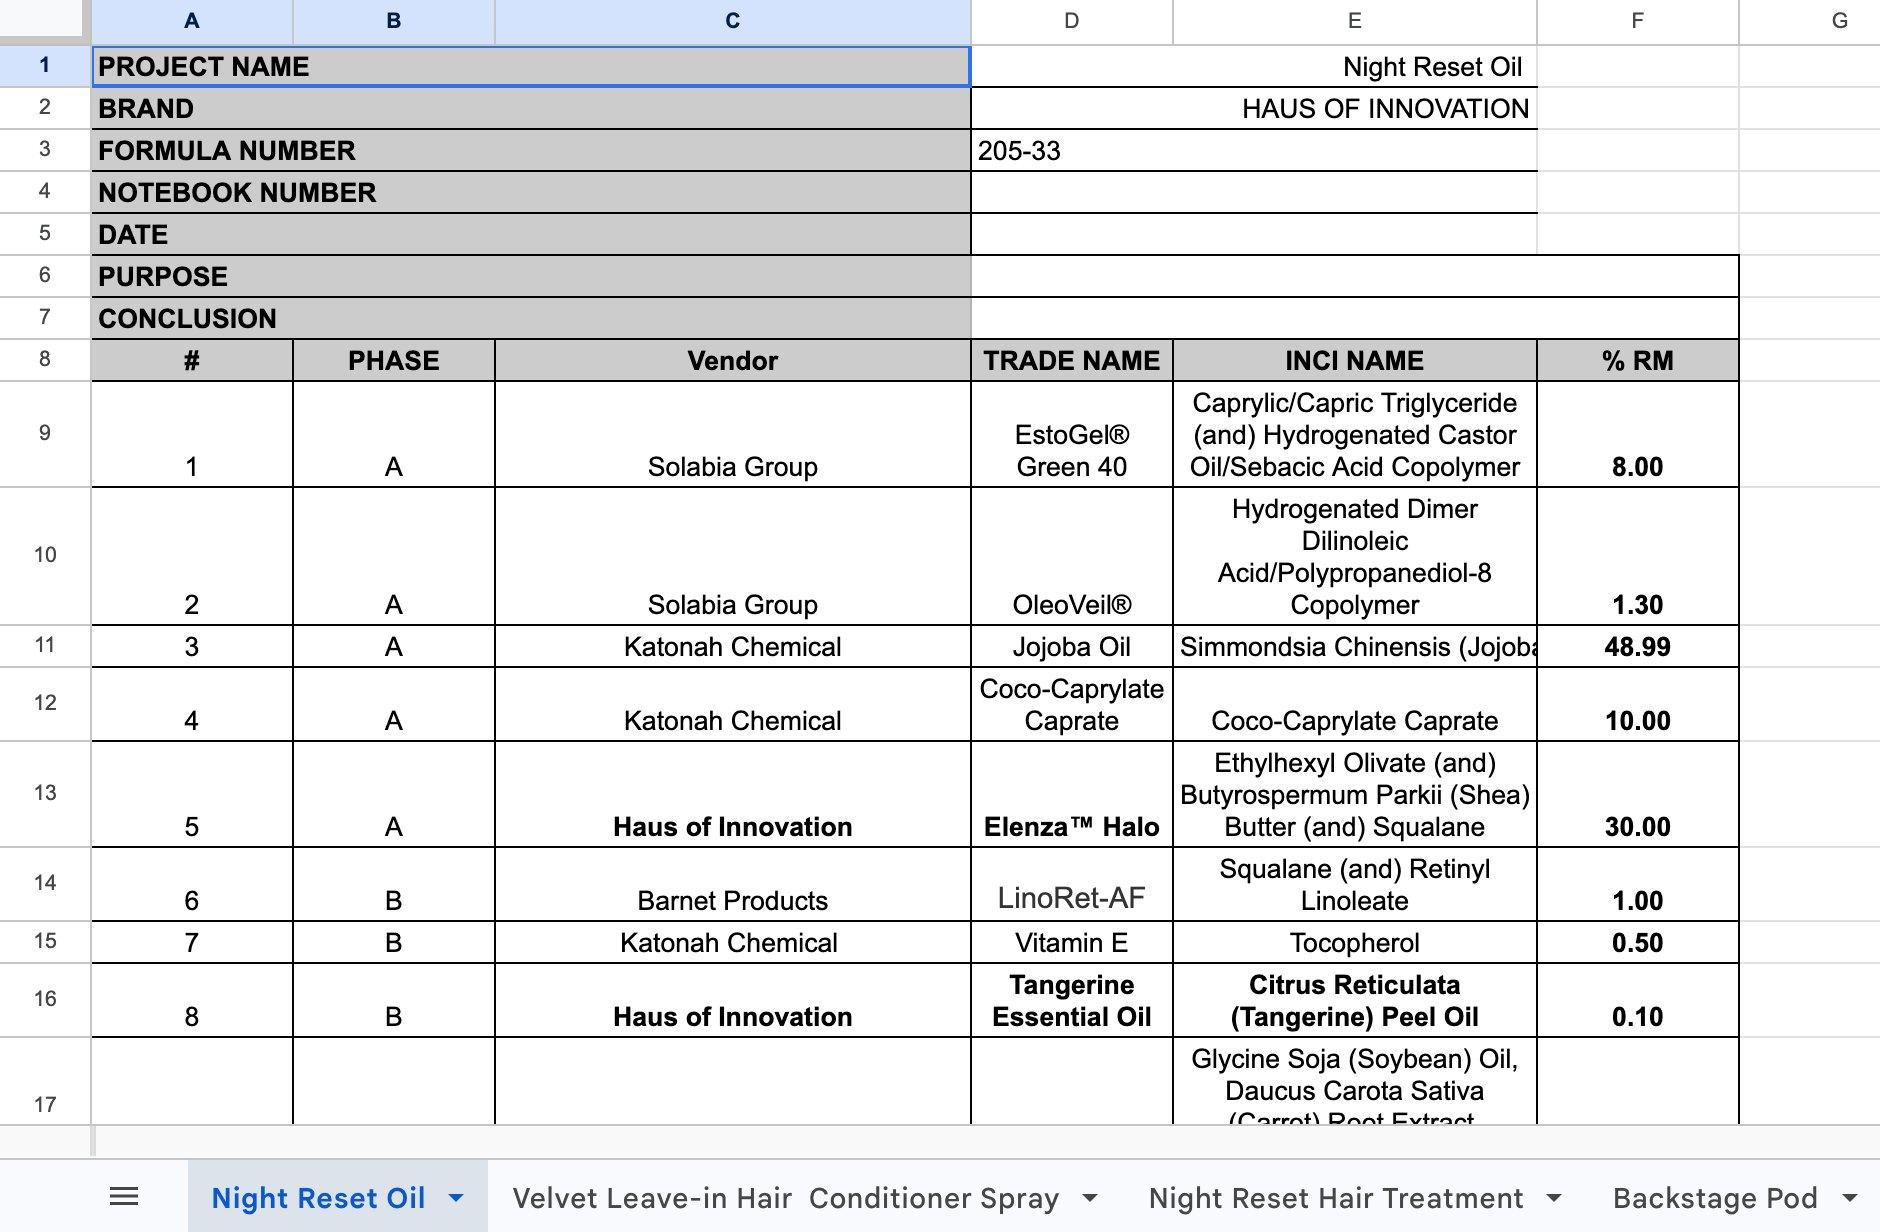
Task: Click the INCI NAME header cell
Action: point(1355,360)
